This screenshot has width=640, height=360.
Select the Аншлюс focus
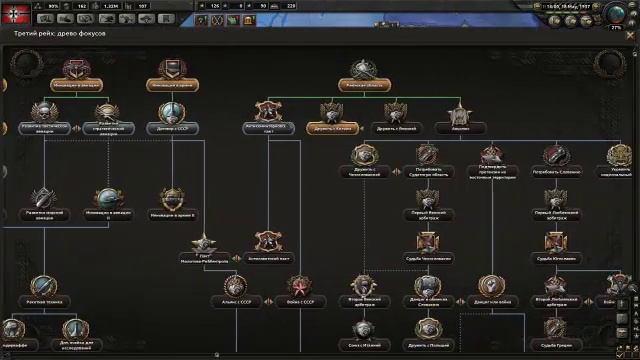click(460, 129)
